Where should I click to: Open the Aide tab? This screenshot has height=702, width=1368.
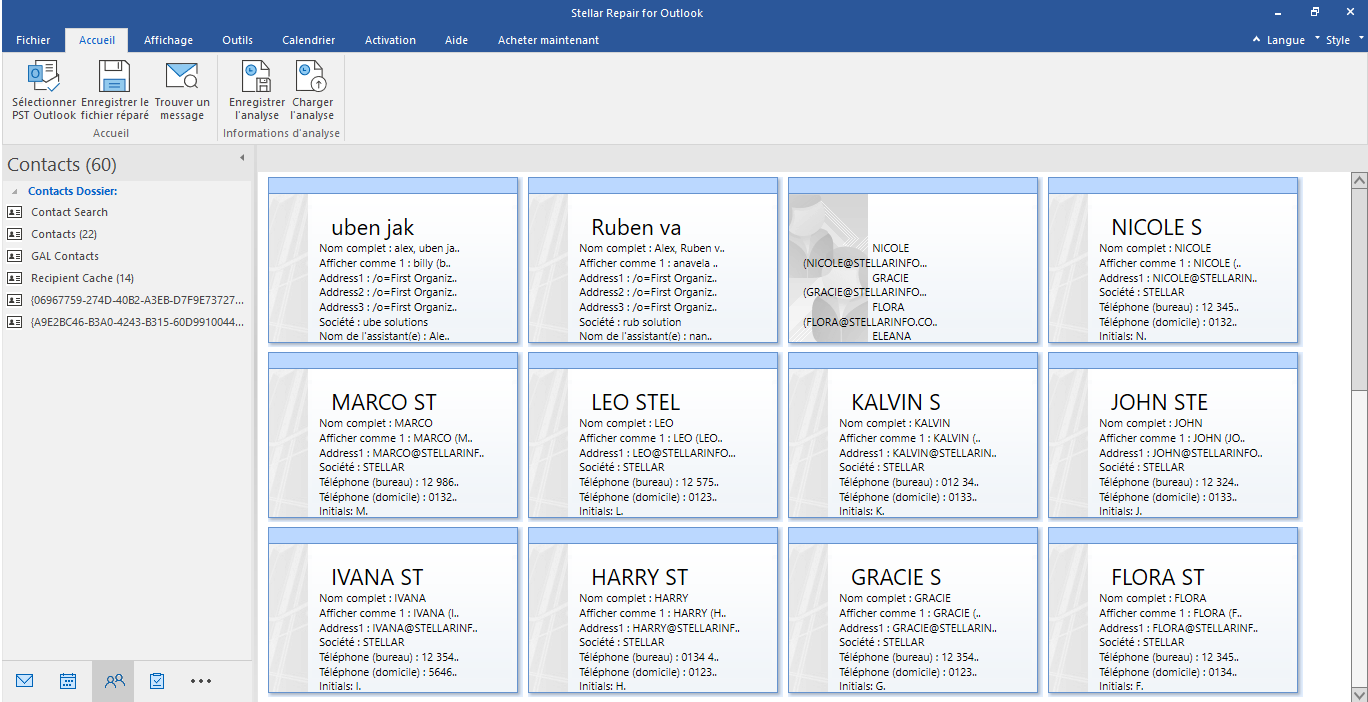click(x=456, y=40)
